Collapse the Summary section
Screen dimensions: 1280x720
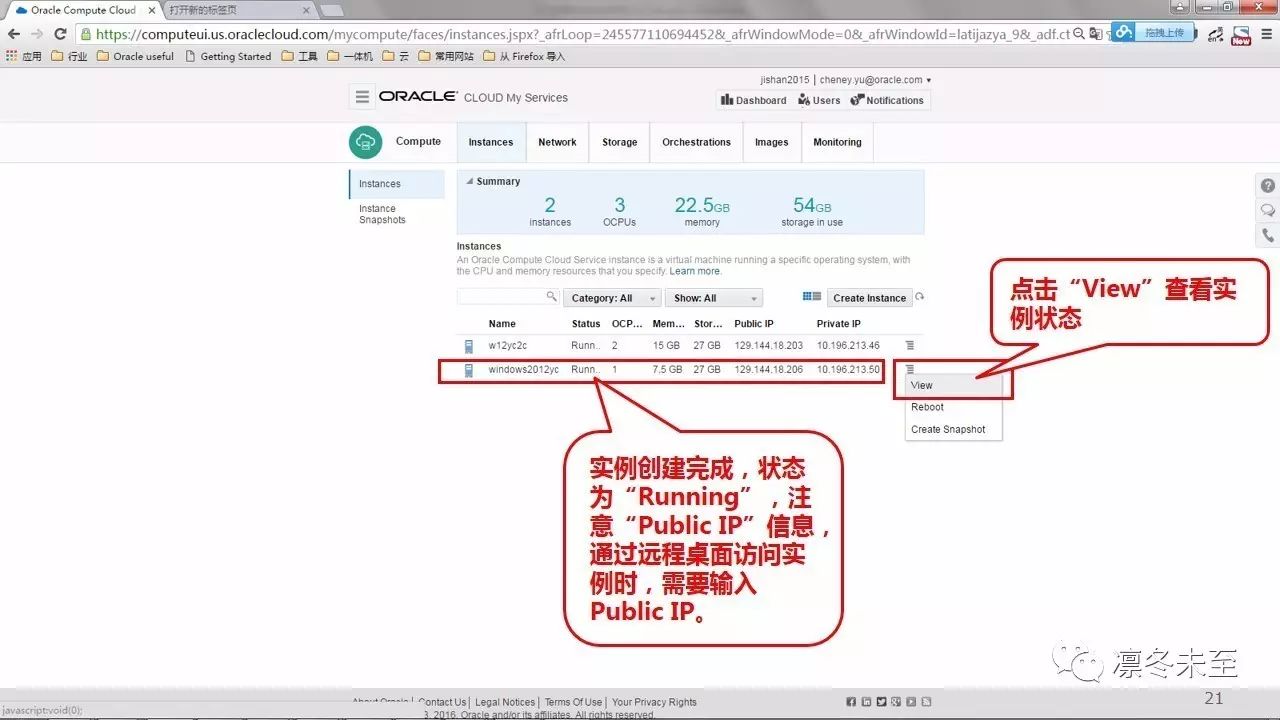pyautogui.click(x=470, y=181)
